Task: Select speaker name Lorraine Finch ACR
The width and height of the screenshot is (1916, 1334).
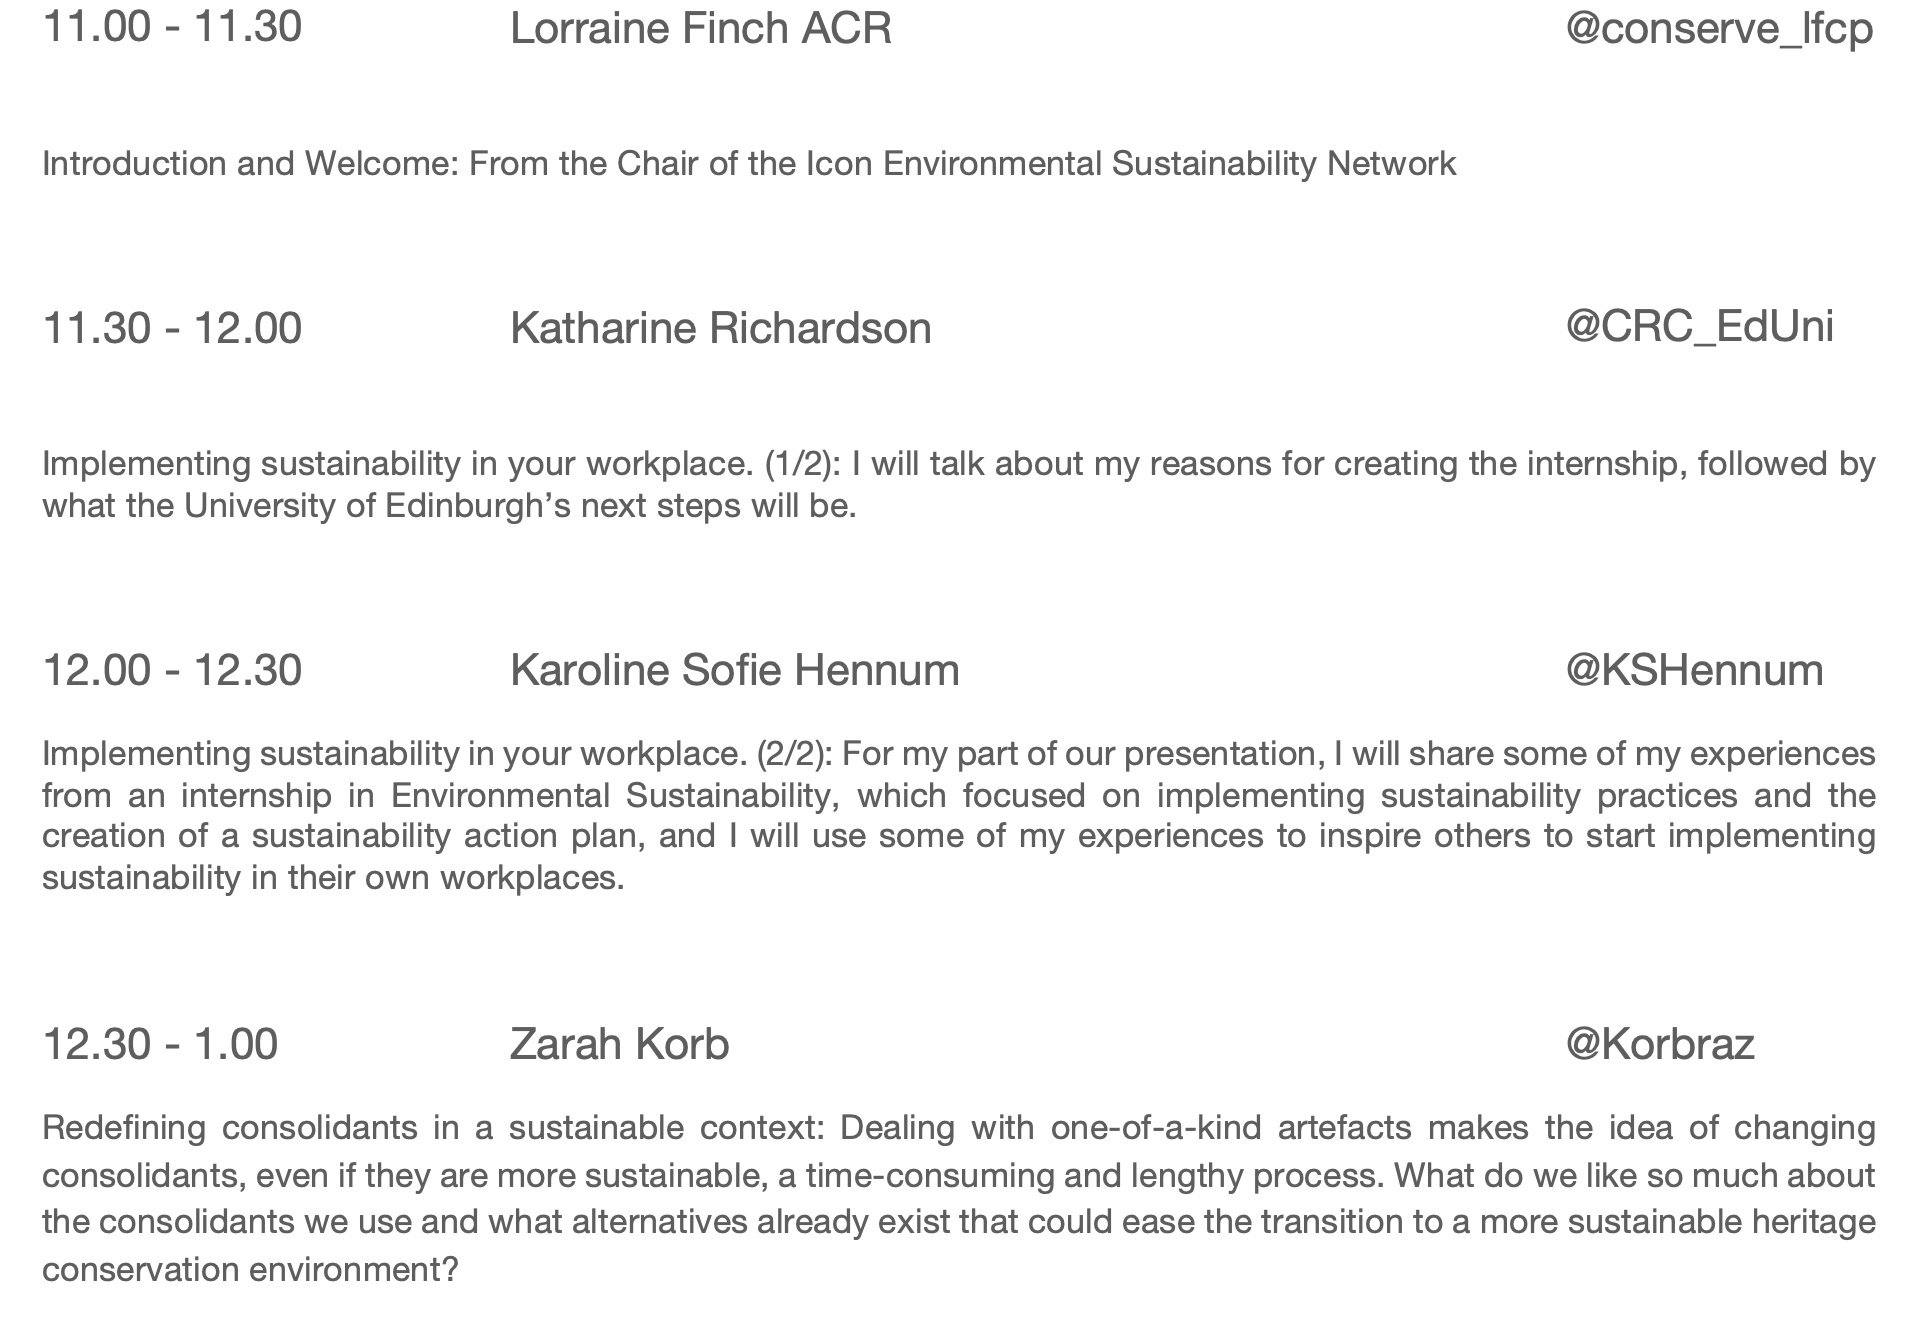Action: 700,28
